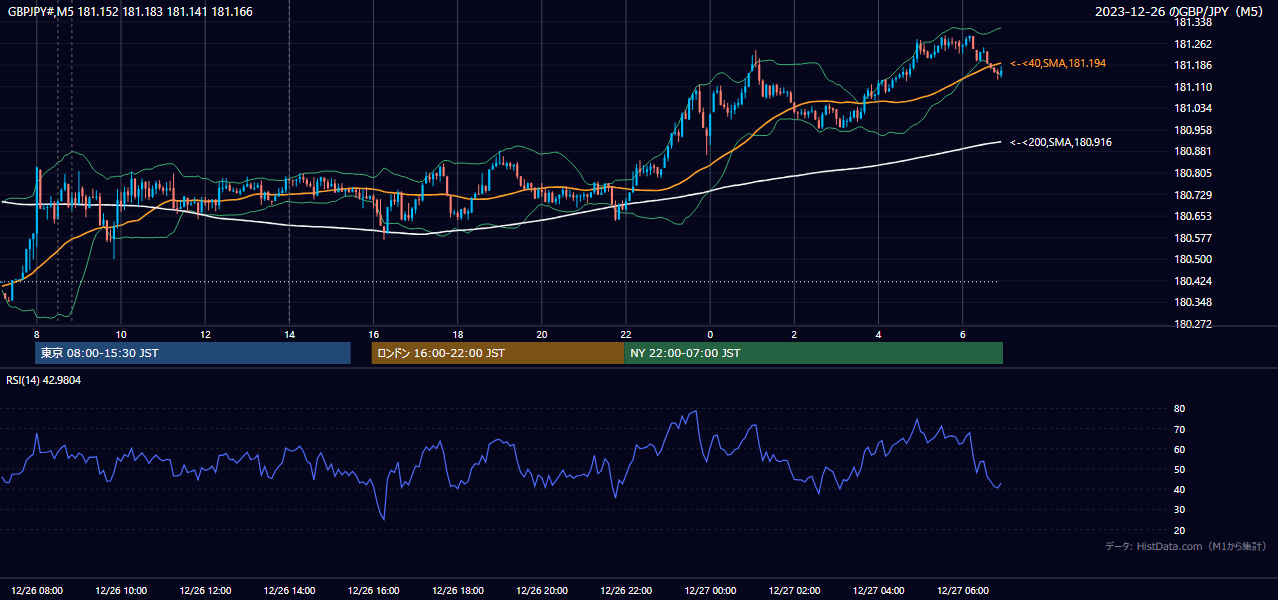Click price axis value 181.110
Image resolution: width=1278 pixels, height=600 pixels.
pos(1193,87)
